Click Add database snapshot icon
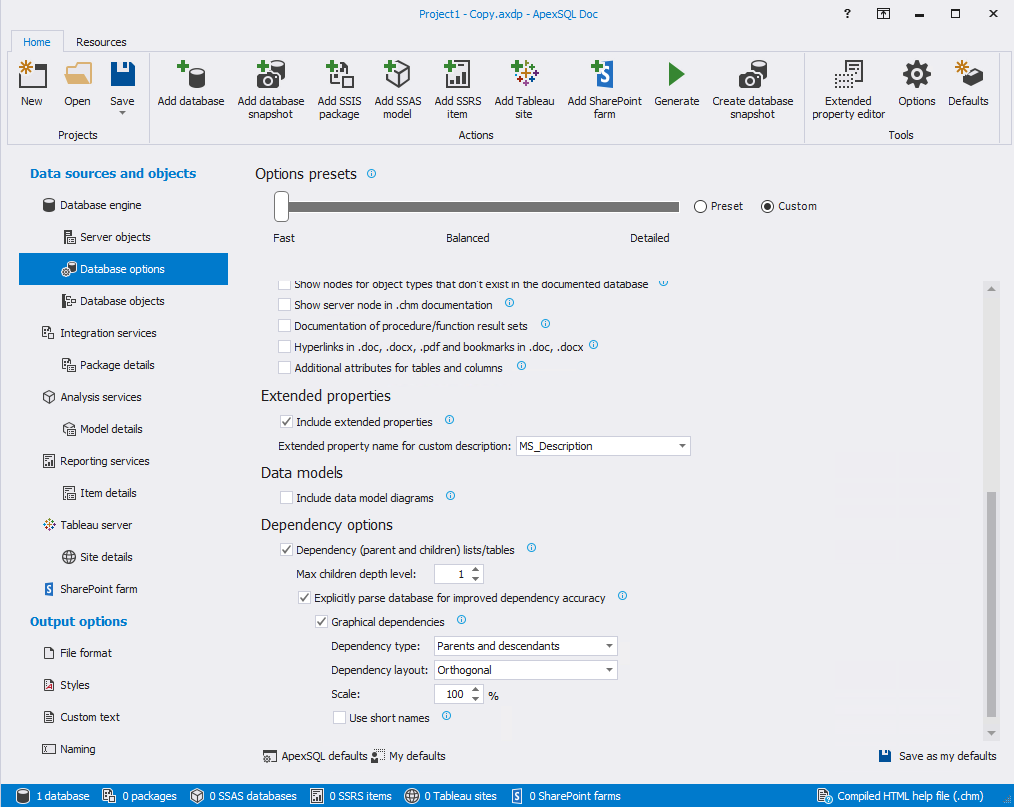The height and width of the screenshot is (807, 1014). [270, 74]
